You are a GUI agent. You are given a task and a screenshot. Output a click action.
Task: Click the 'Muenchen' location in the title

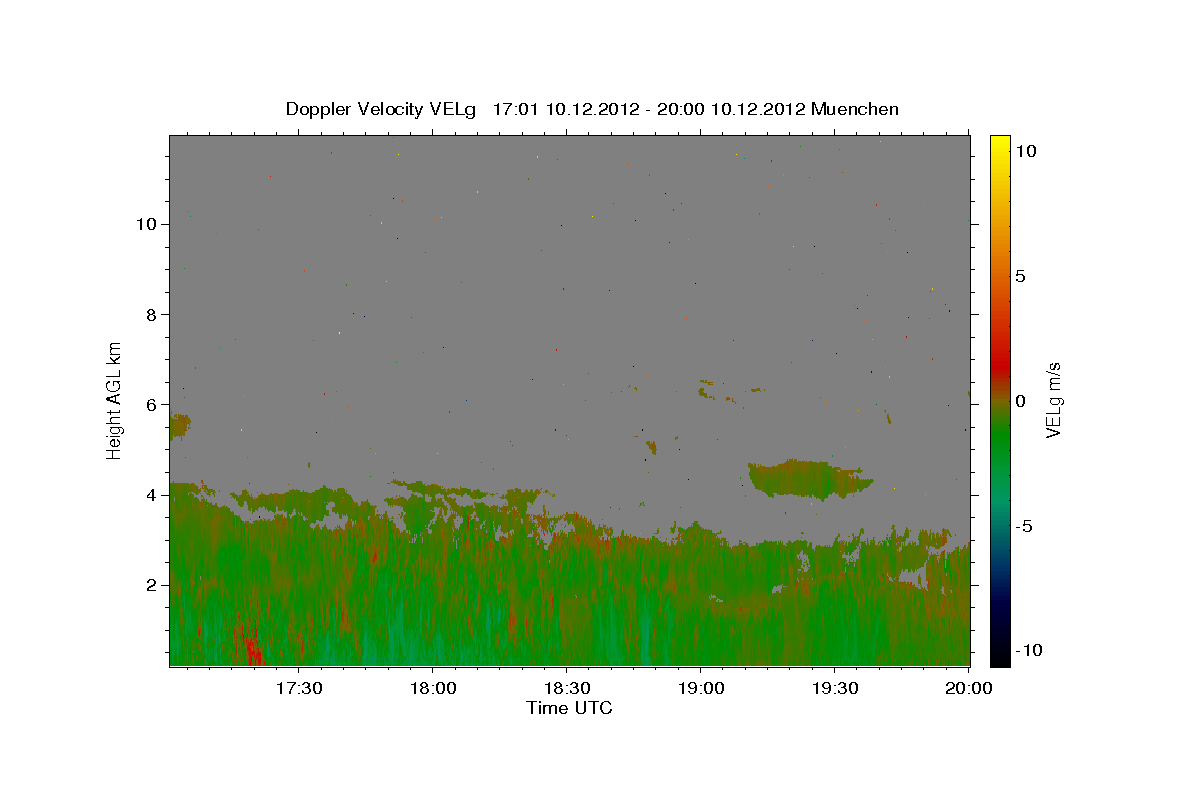[x=854, y=109]
